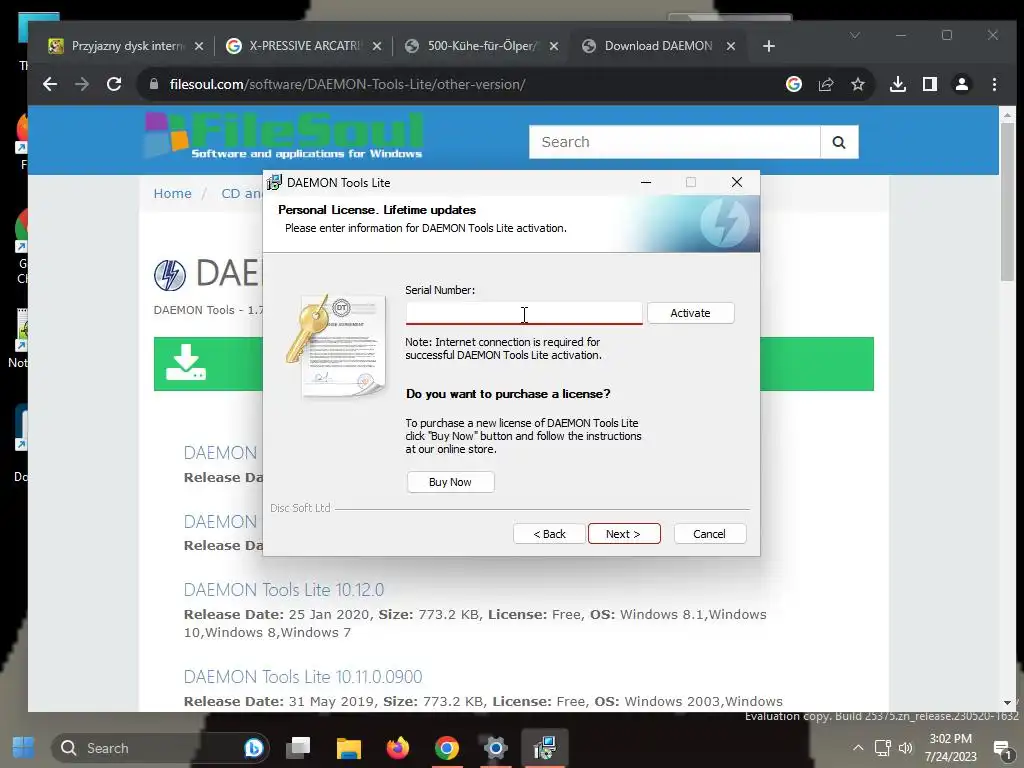Viewport: 1024px width, 768px height.
Task: Cancel the DAEMON Tools Lite setup
Action: point(709,534)
